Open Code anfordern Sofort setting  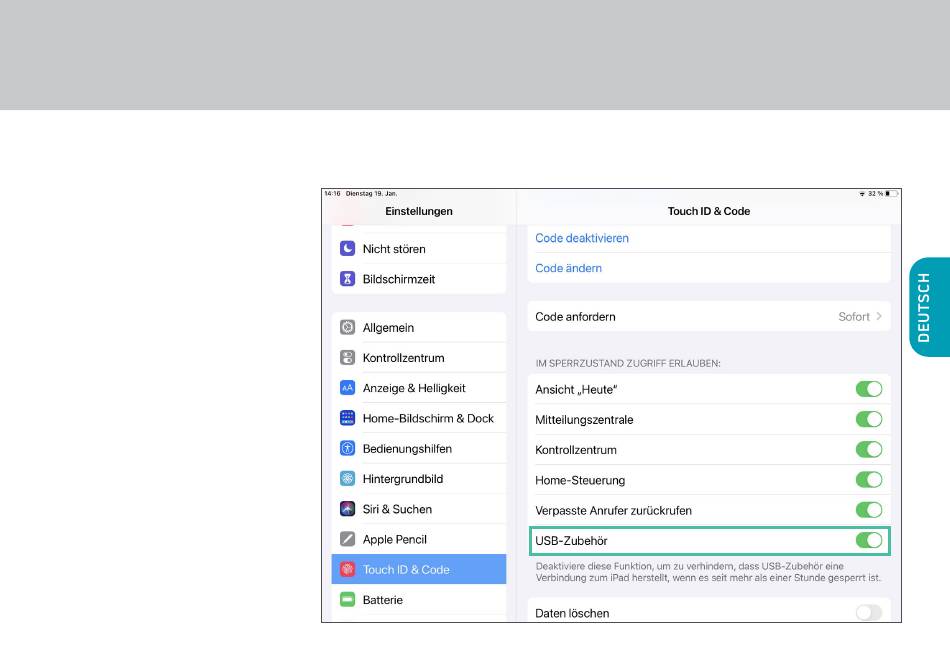coord(853,317)
